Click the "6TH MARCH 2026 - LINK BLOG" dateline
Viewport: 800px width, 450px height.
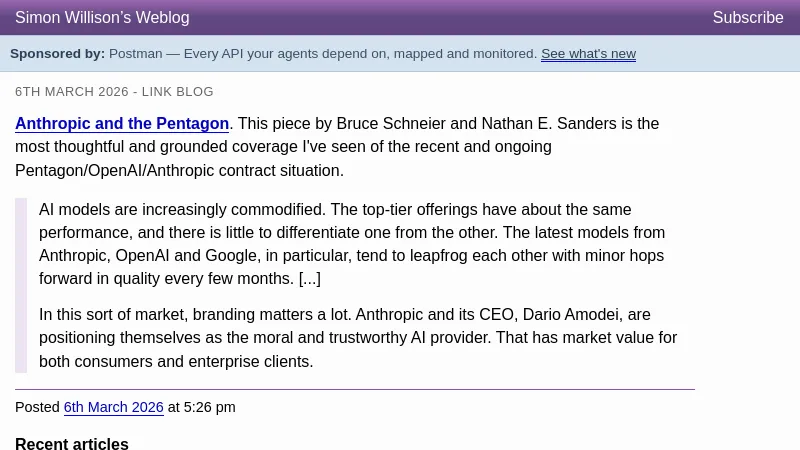tap(114, 92)
